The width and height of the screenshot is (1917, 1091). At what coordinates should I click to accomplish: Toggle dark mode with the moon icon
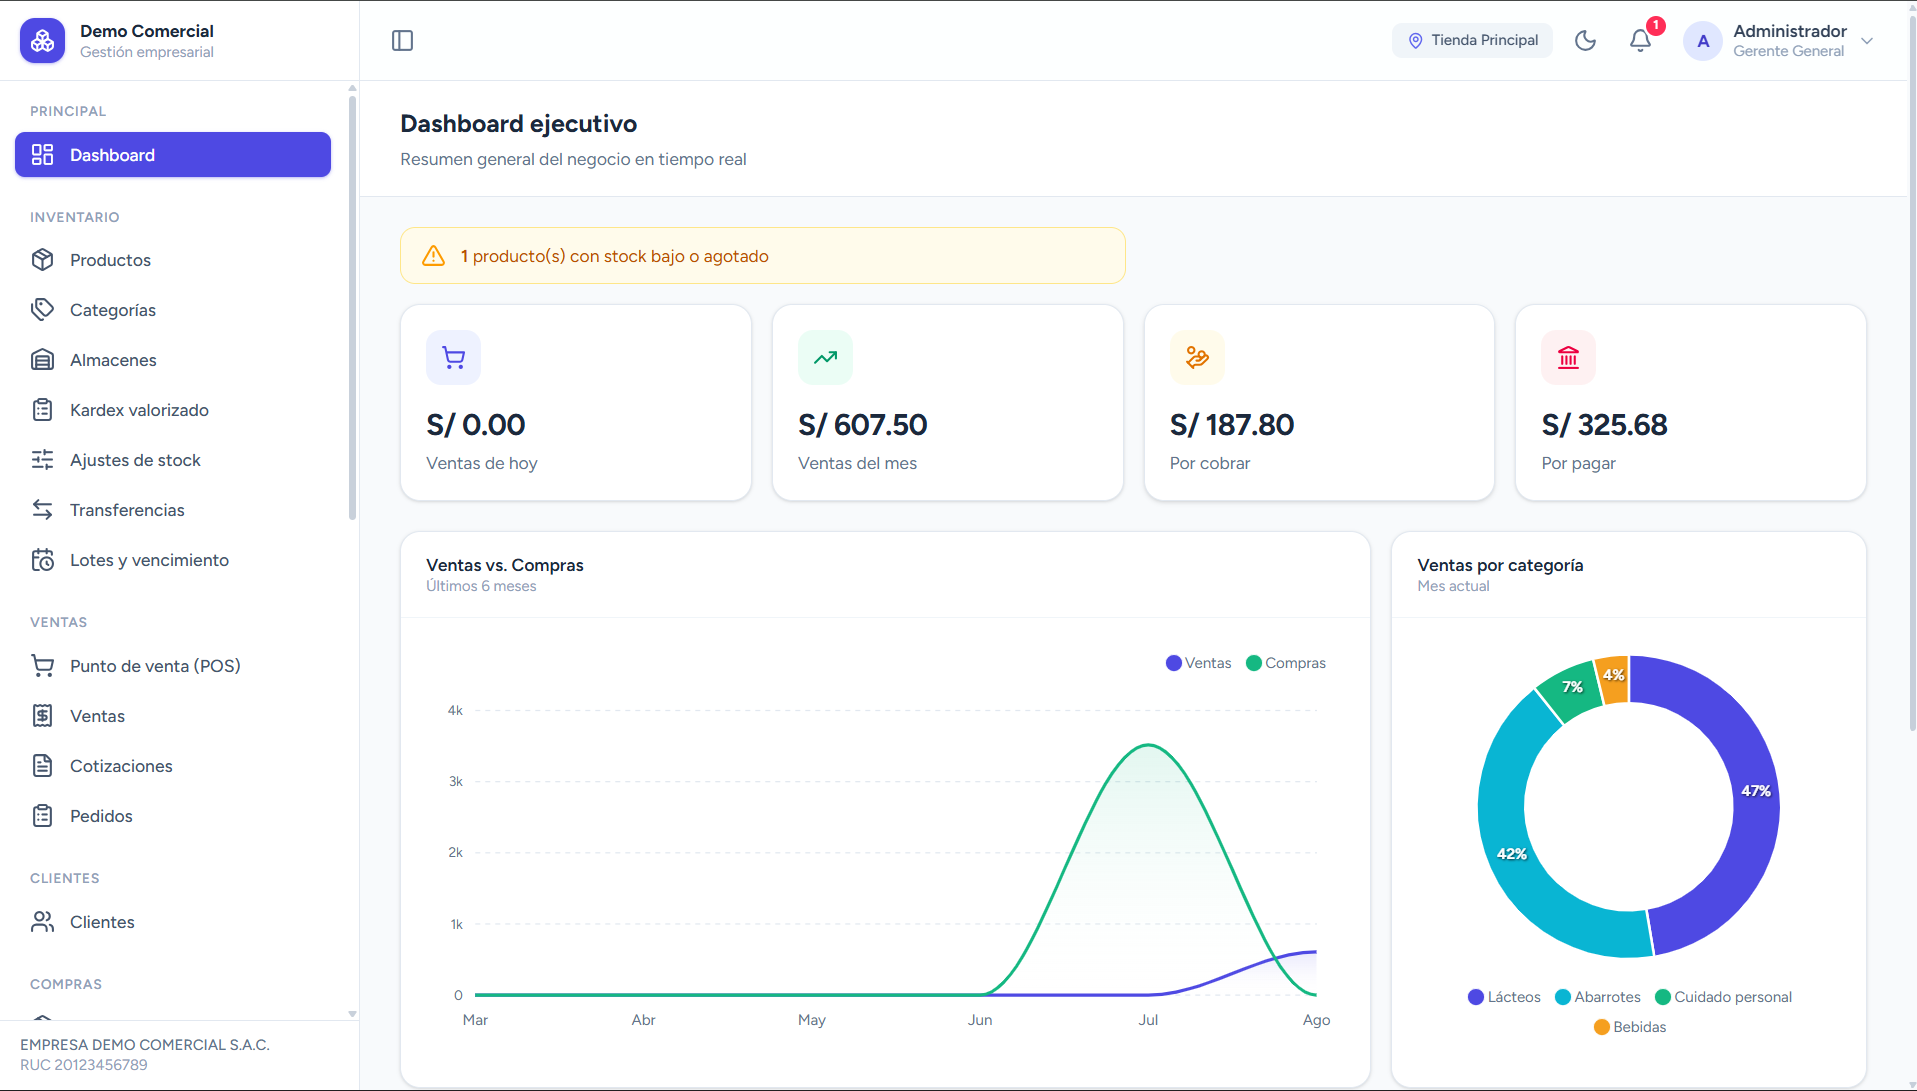(x=1585, y=40)
